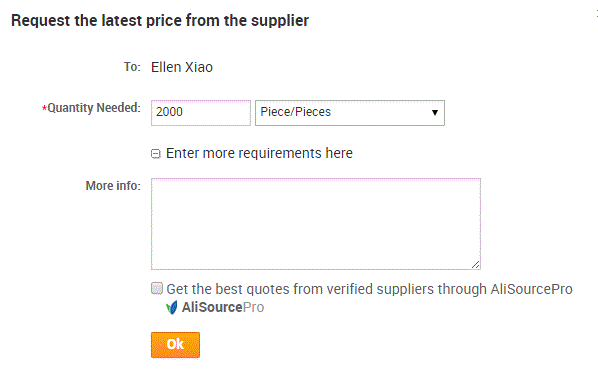Click the Request the latest price heading
Viewport: 598px width, 376px height.
tap(160, 20)
